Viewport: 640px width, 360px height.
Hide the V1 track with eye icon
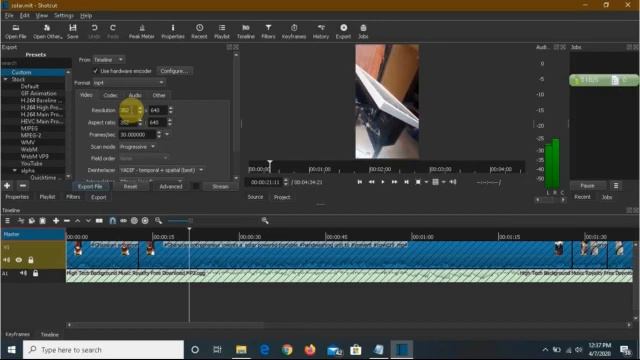pos(19,260)
